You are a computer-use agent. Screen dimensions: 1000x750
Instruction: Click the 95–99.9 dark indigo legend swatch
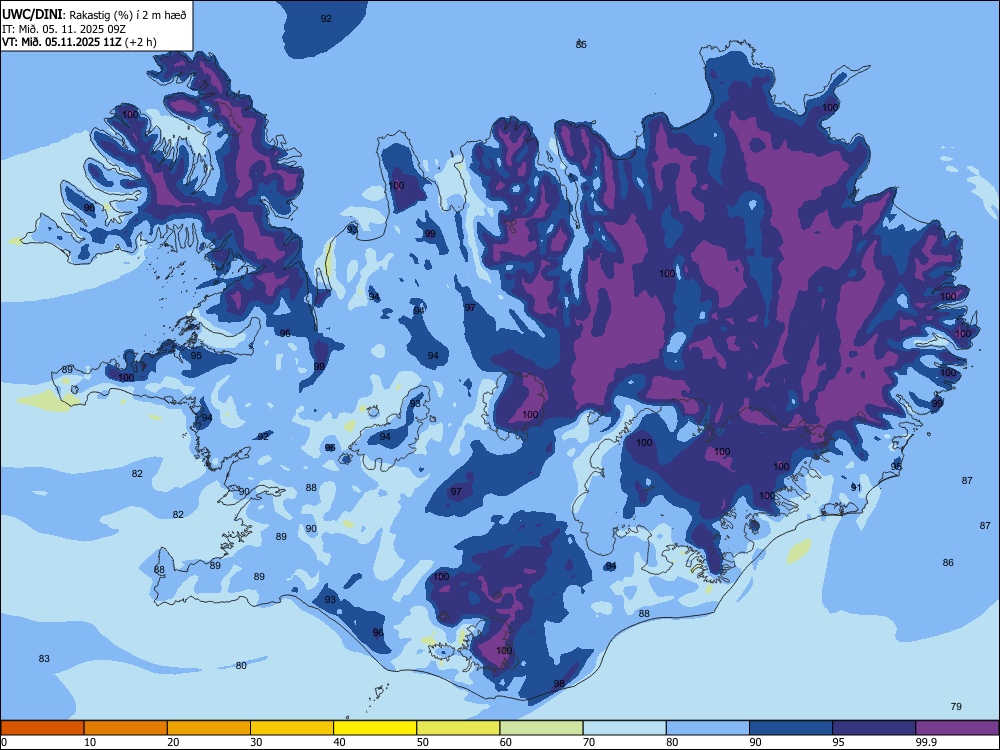pos(874,728)
